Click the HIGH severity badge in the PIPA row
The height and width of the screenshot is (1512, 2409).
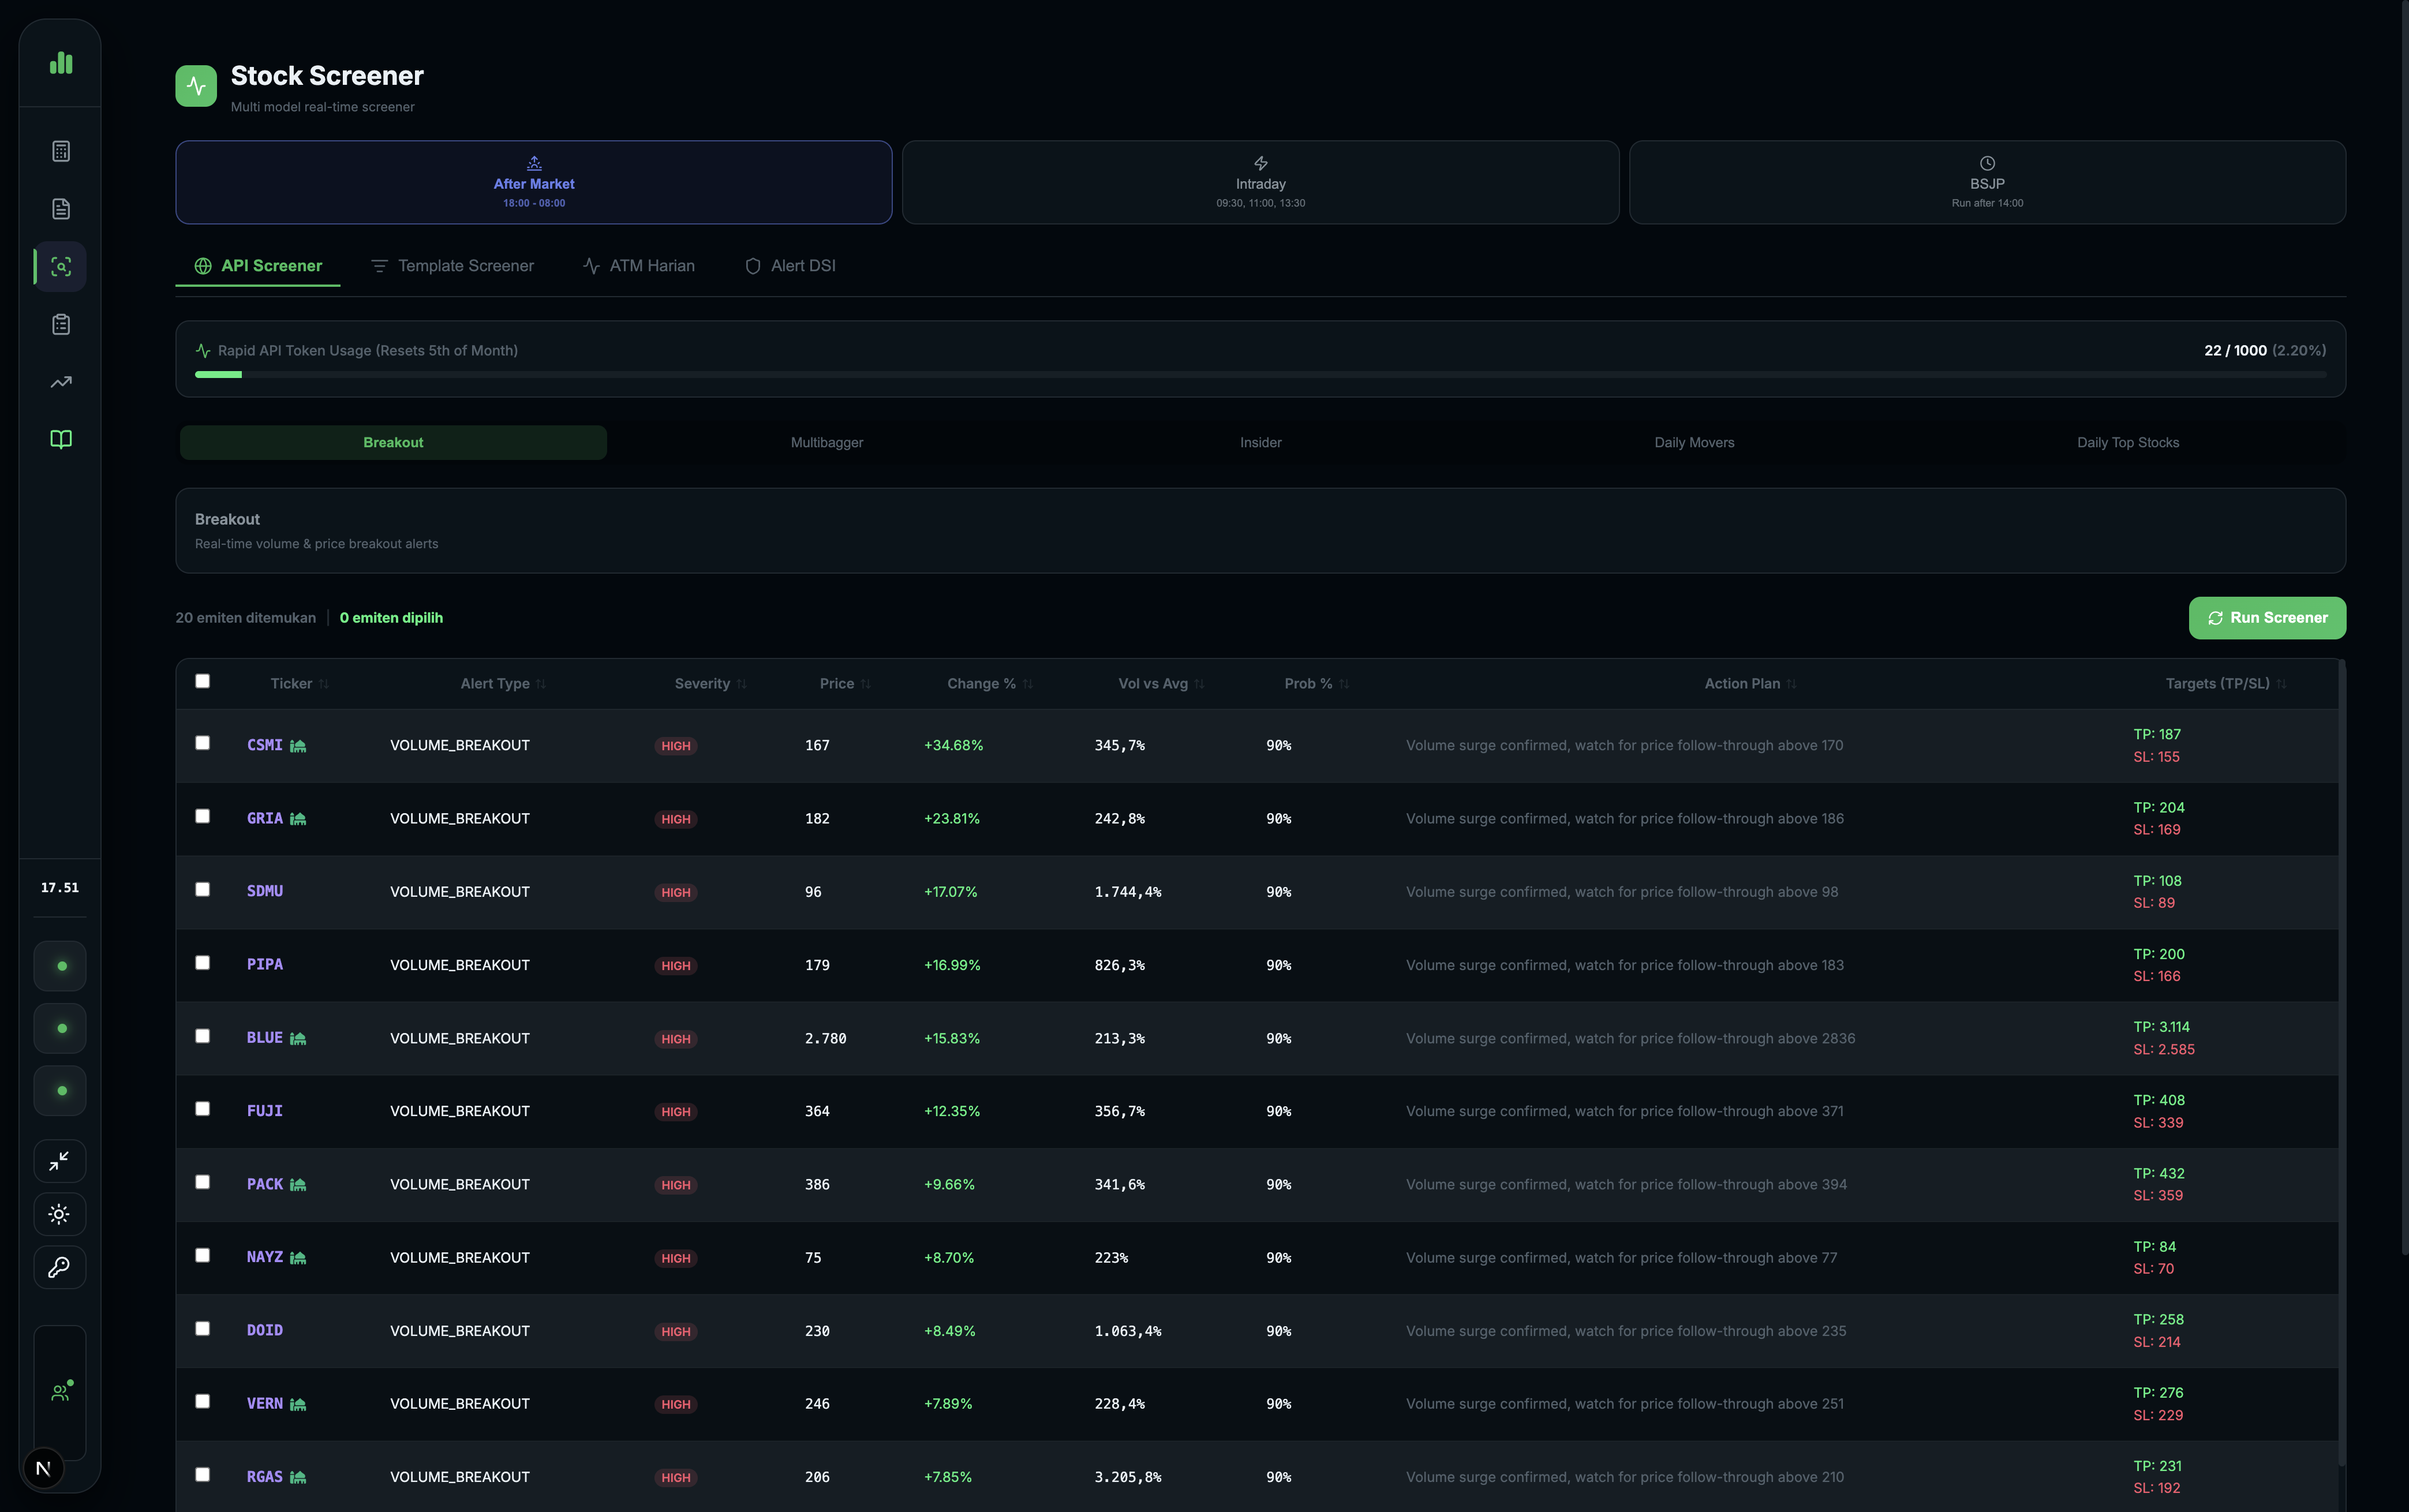676,966
